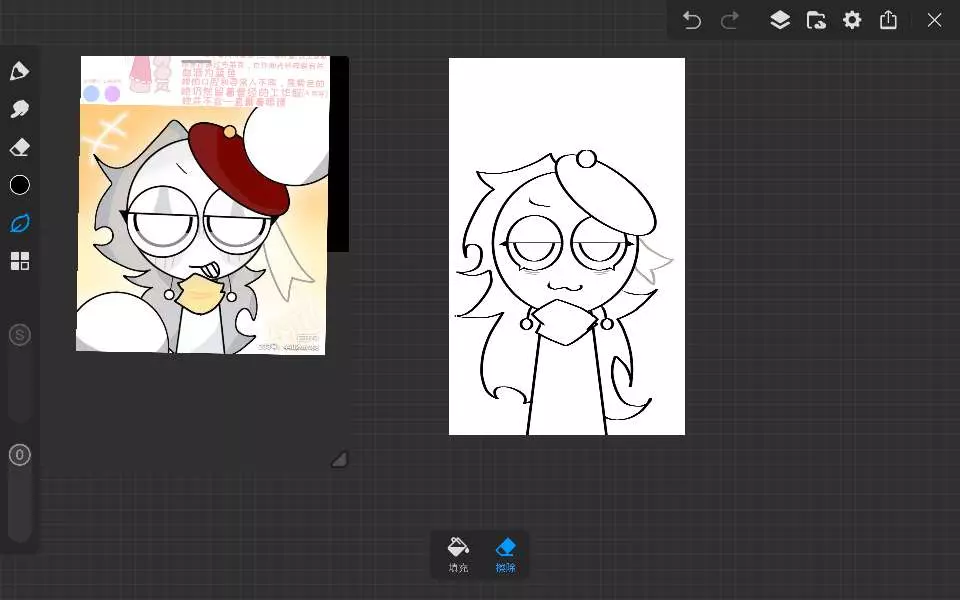Click the white line-art drawing canvas
The image size is (960, 600).
[x=566, y=246]
